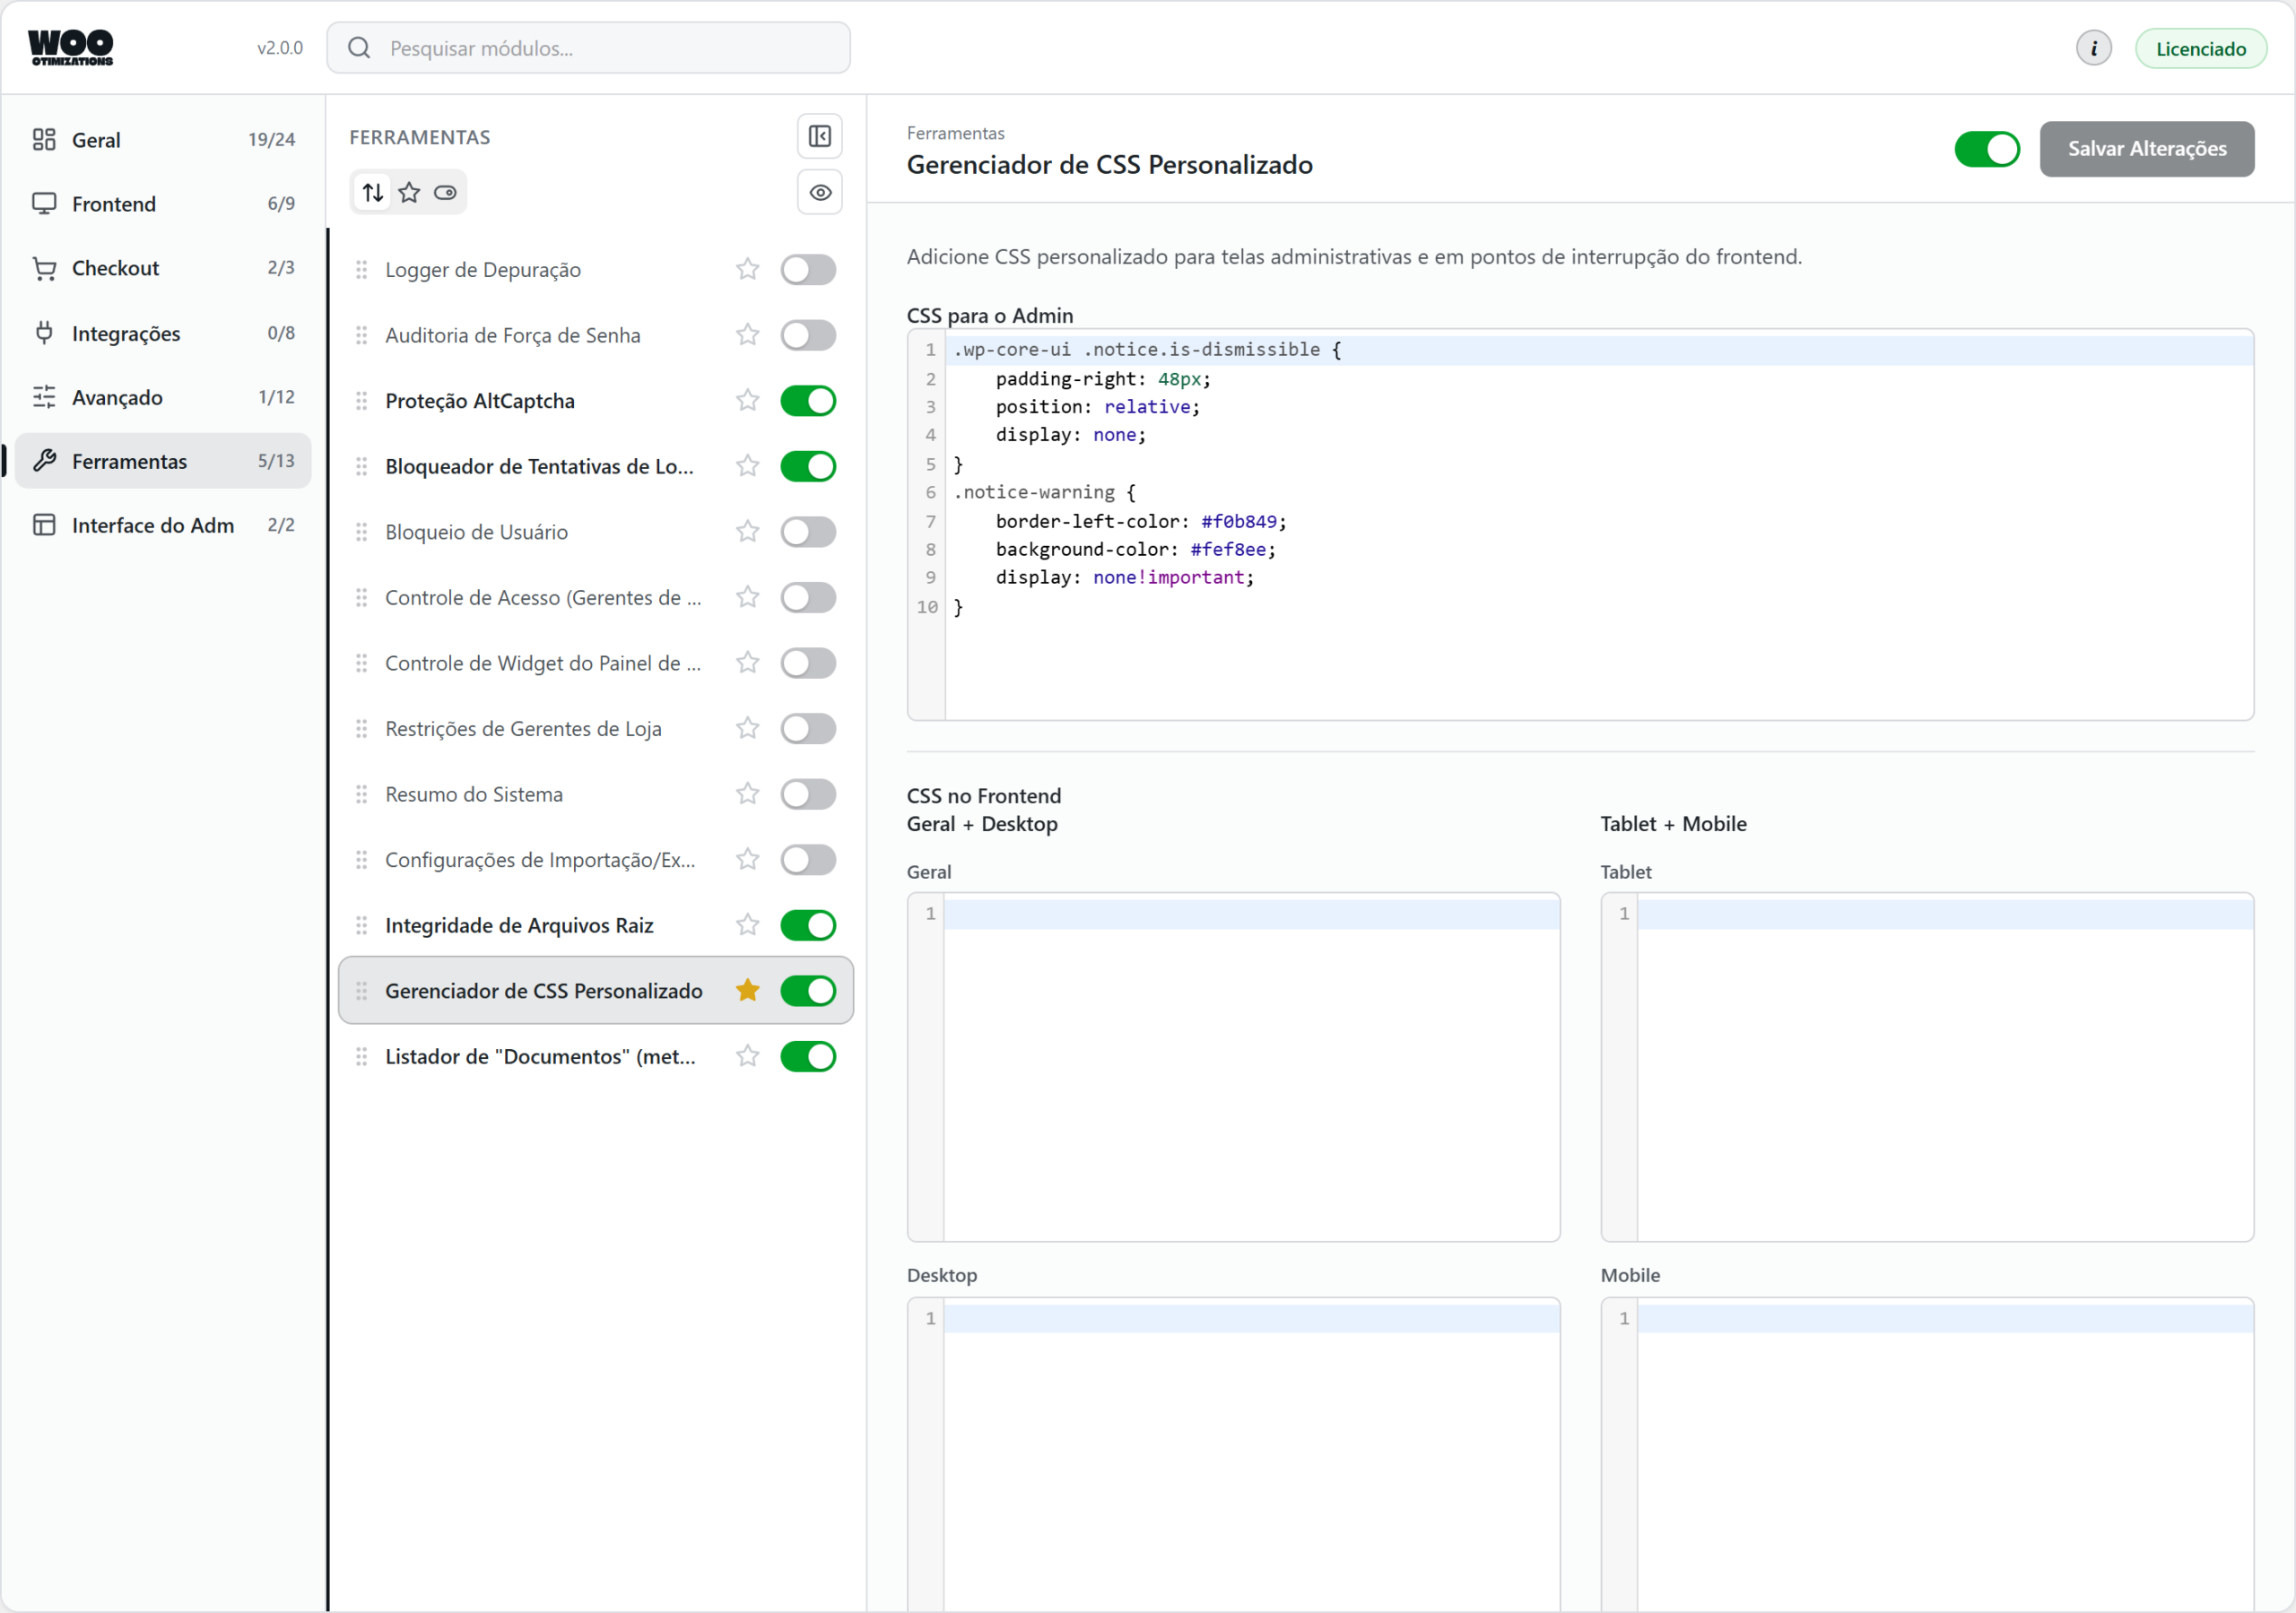This screenshot has width=2296, height=1613.
Task: Disable the Listador de Documentos toggle
Action: click(808, 1057)
